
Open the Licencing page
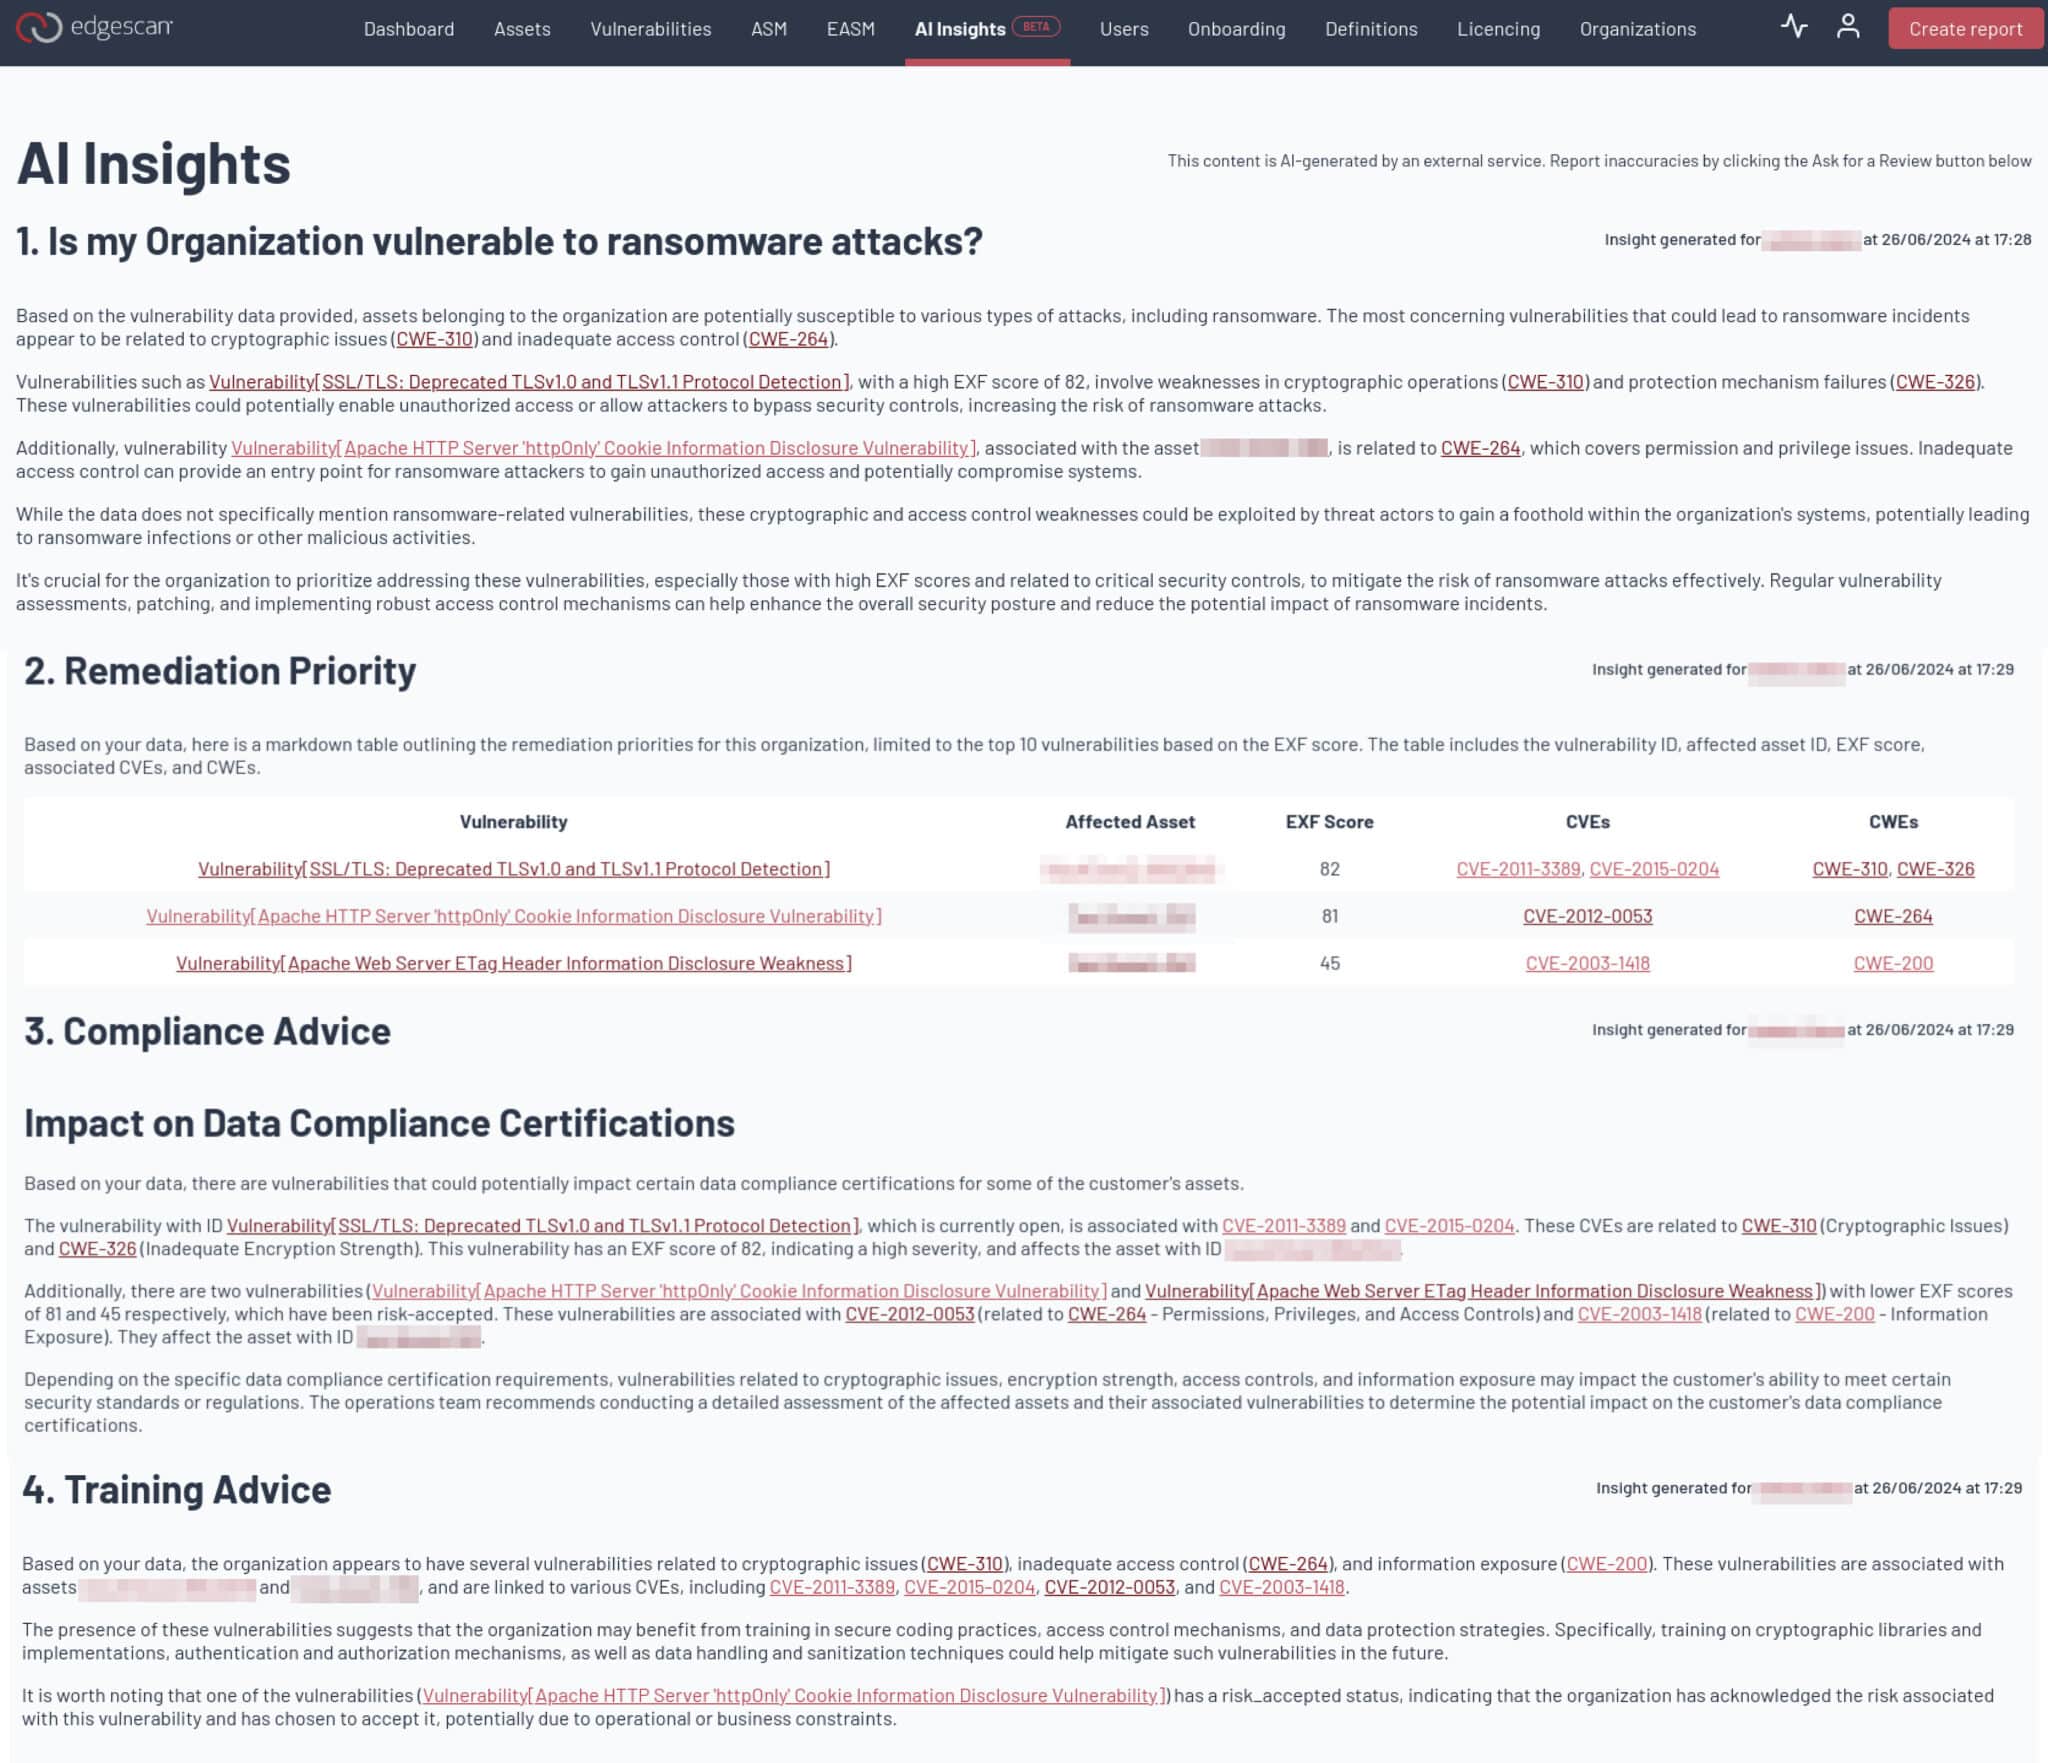click(1497, 29)
